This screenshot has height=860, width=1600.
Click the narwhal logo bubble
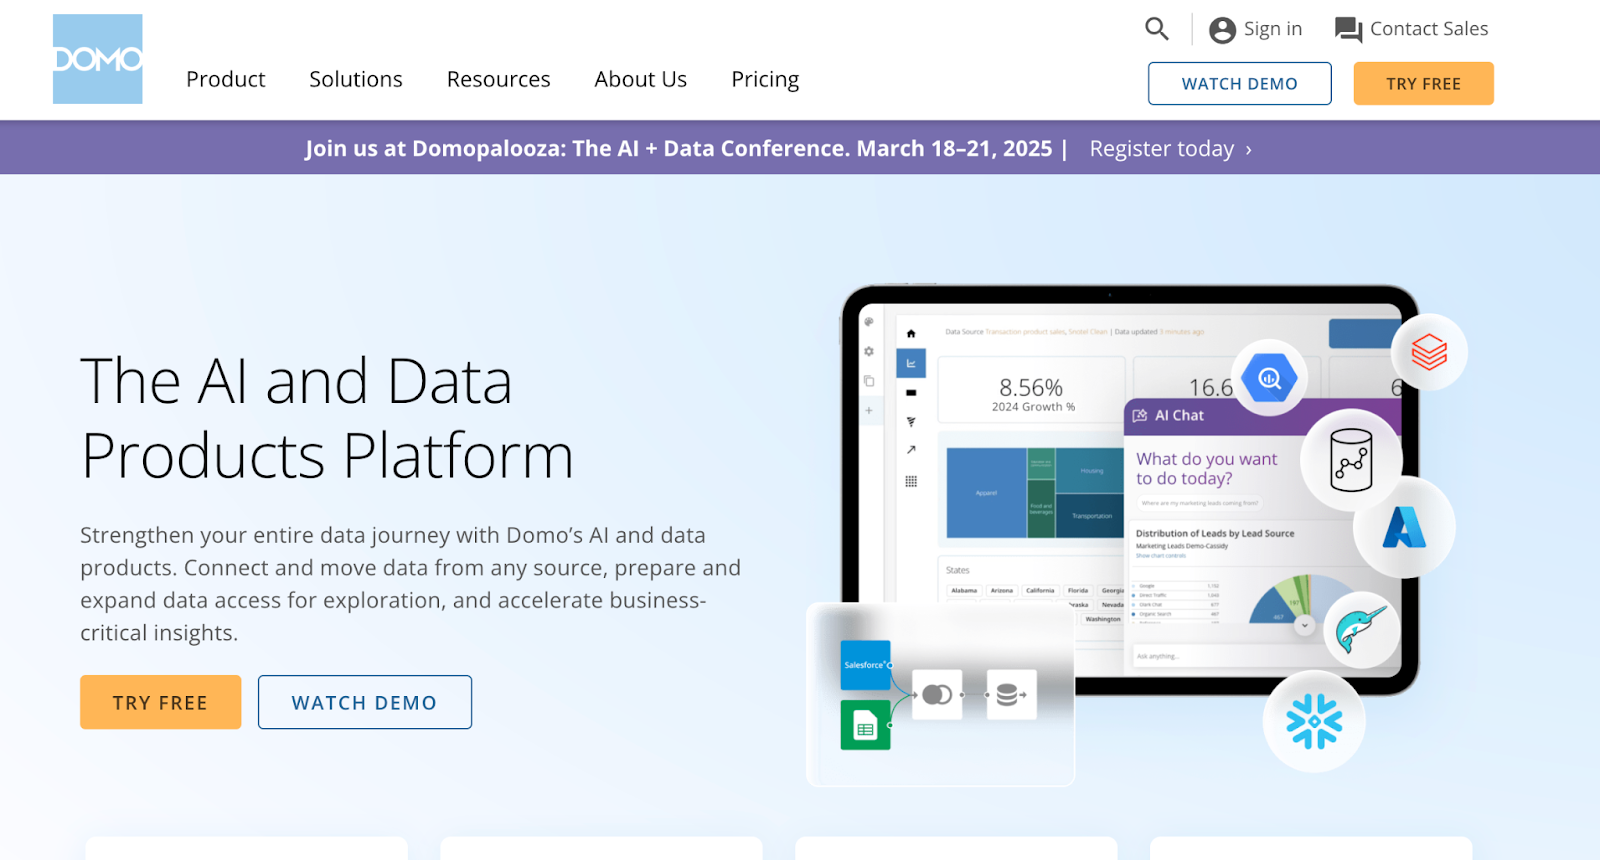click(x=1362, y=630)
